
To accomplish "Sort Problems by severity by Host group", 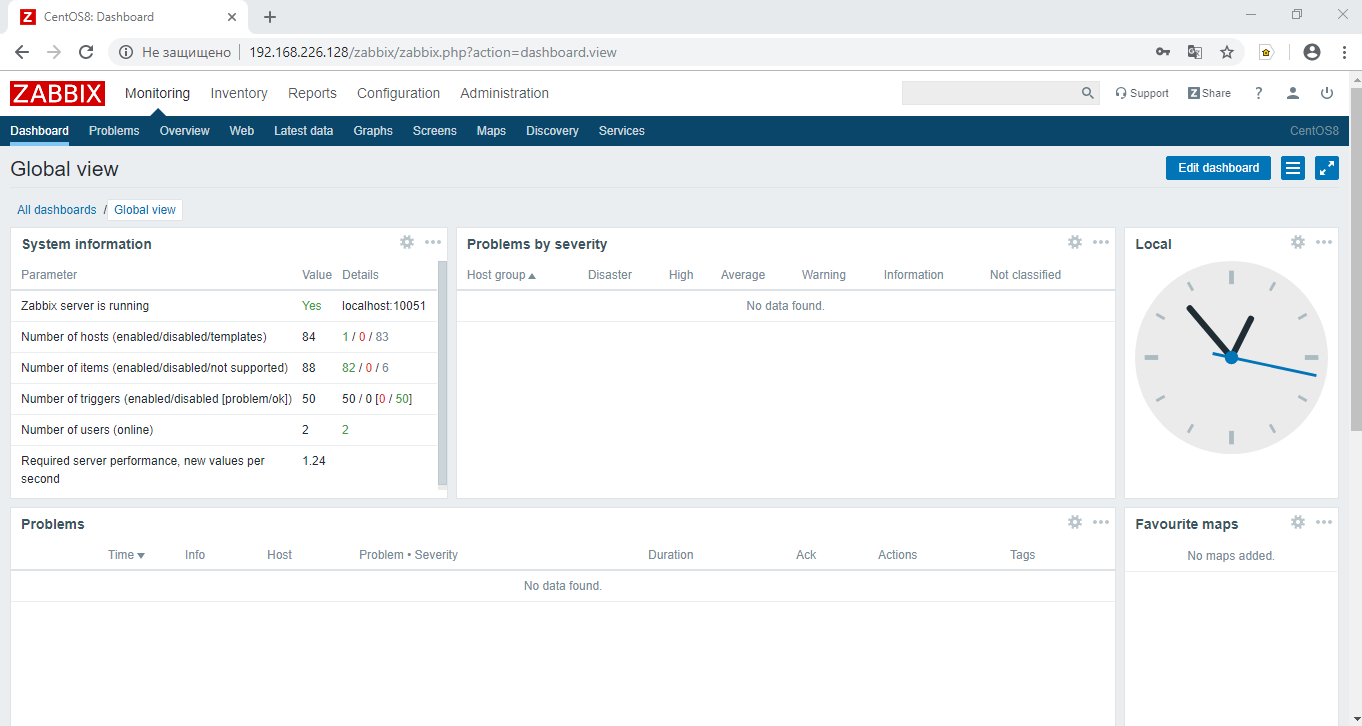I will (x=501, y=275).
